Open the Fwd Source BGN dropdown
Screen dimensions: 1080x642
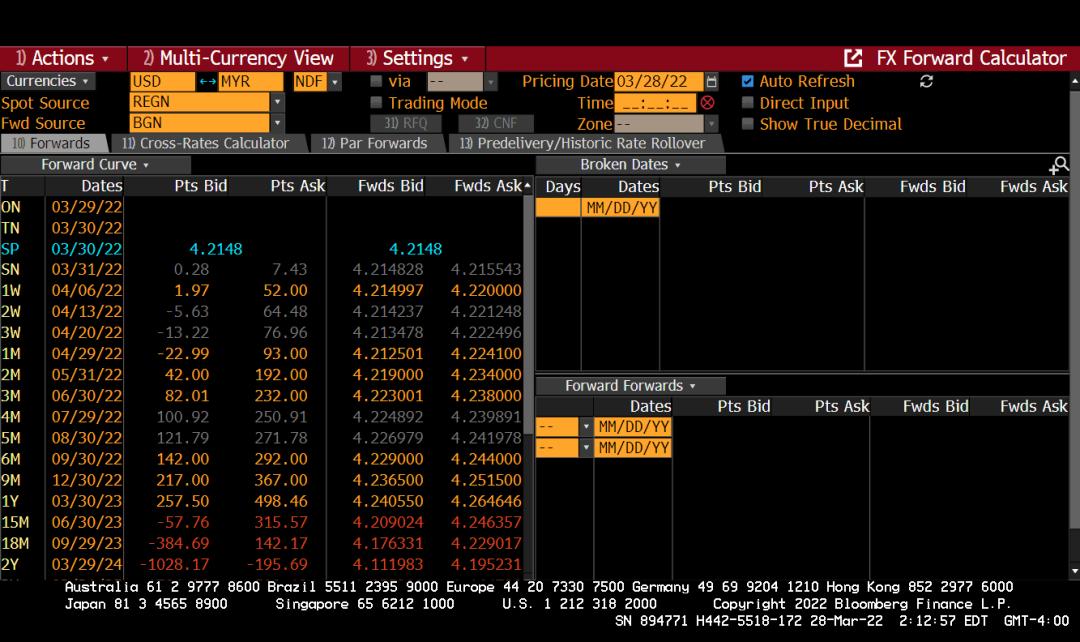[277, 124]
